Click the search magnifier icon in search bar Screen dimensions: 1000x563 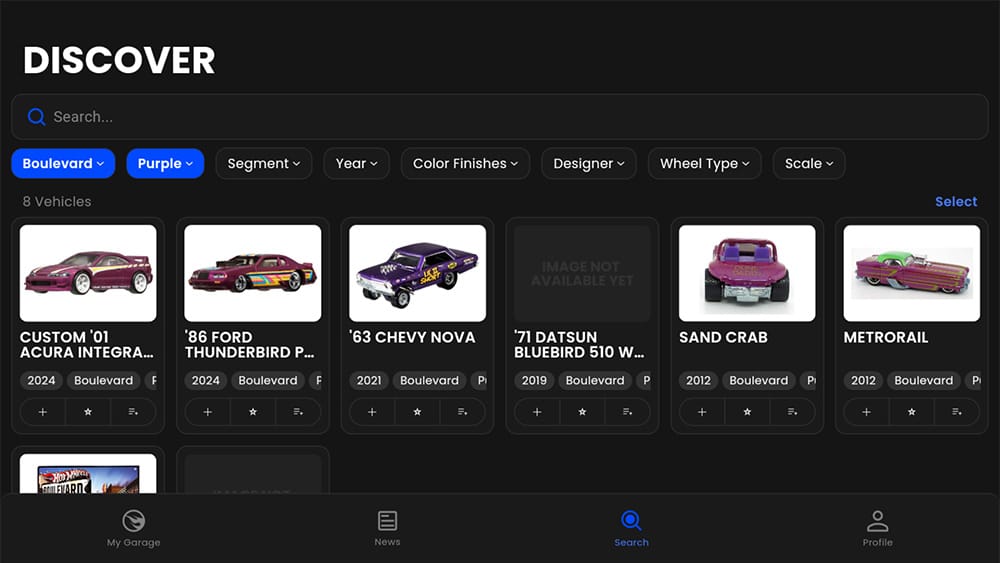pos(36,117)
